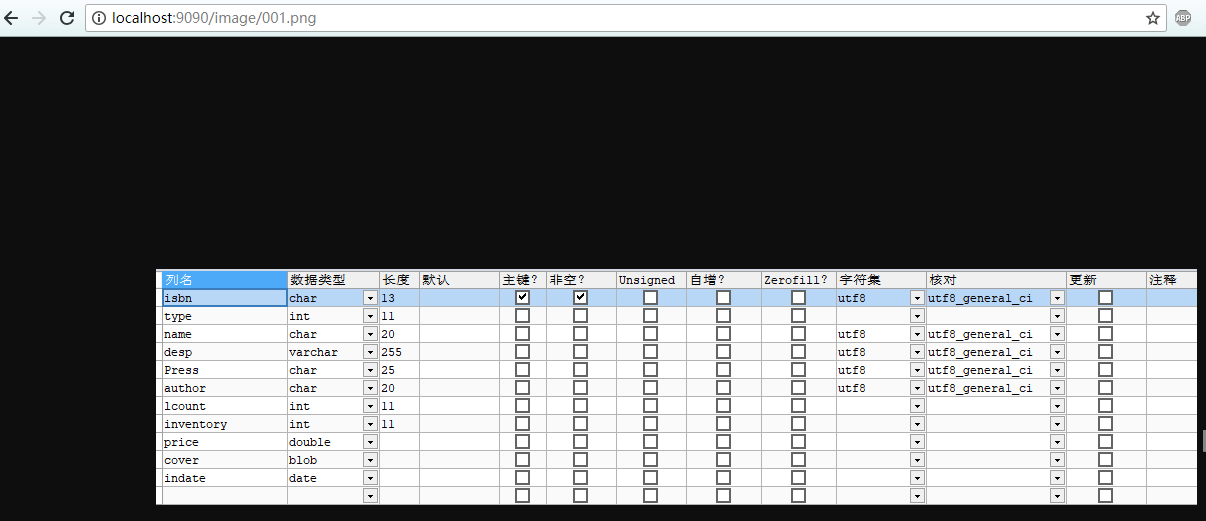
Task: Click the 字符集 column header
Action: [x=881, y=280]
